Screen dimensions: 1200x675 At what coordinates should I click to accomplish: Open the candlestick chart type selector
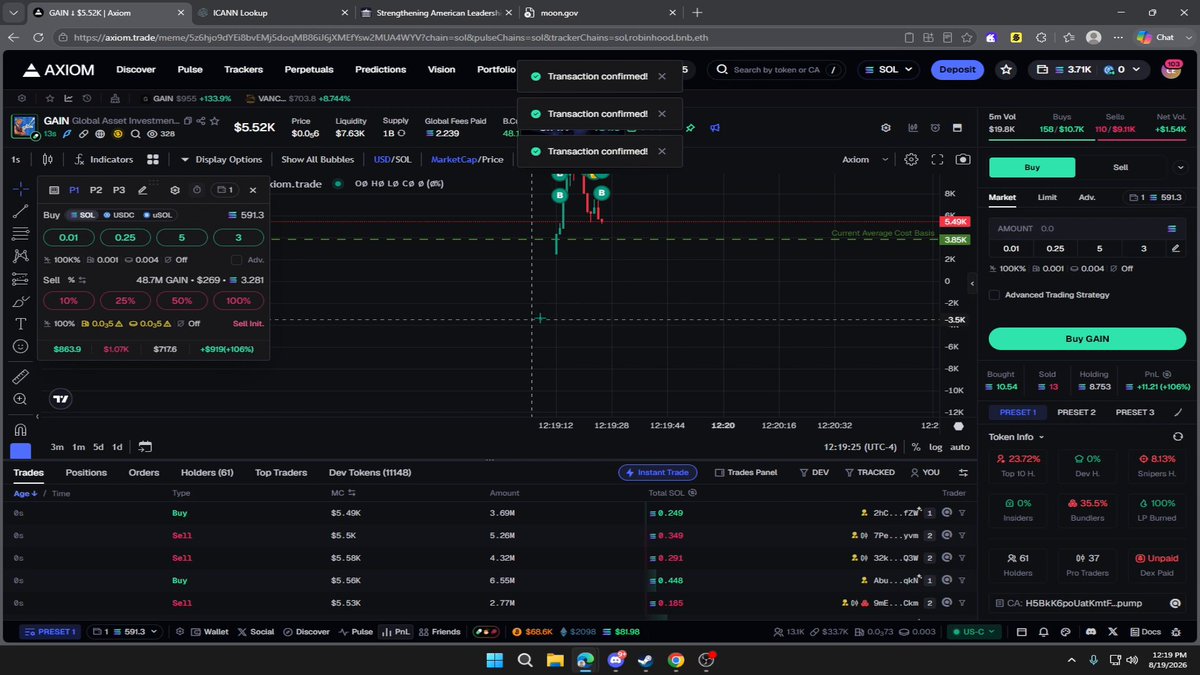click(x=47, y=159)
